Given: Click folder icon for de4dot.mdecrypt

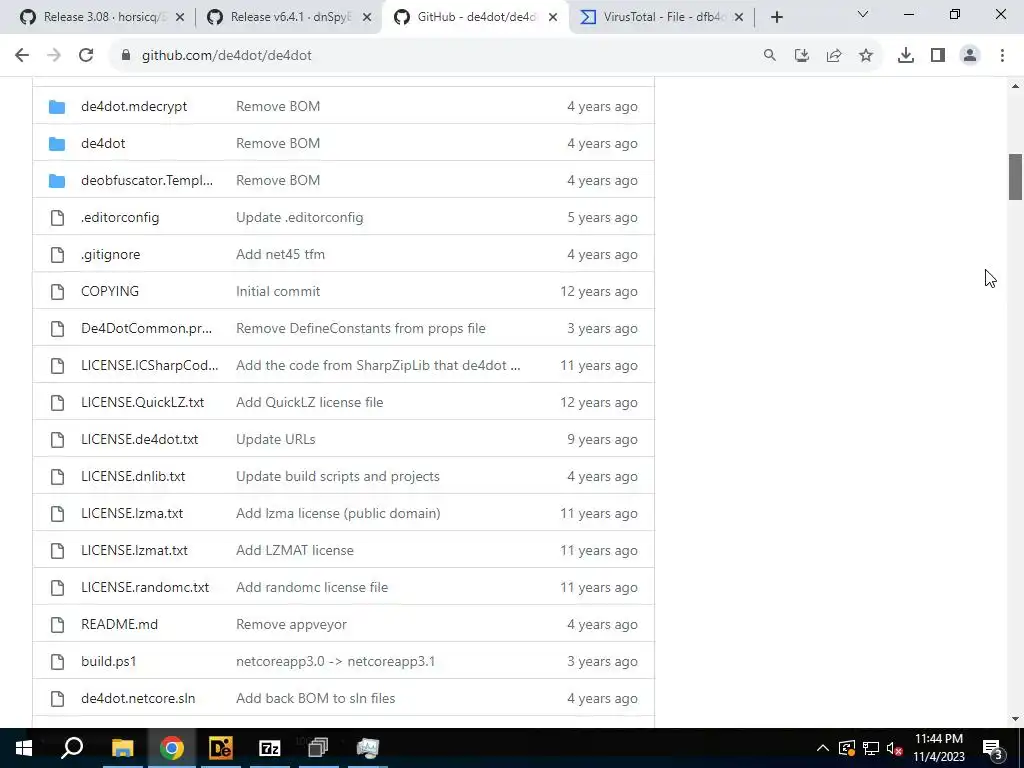Looking at the screenshot, I should pos(57,106).
